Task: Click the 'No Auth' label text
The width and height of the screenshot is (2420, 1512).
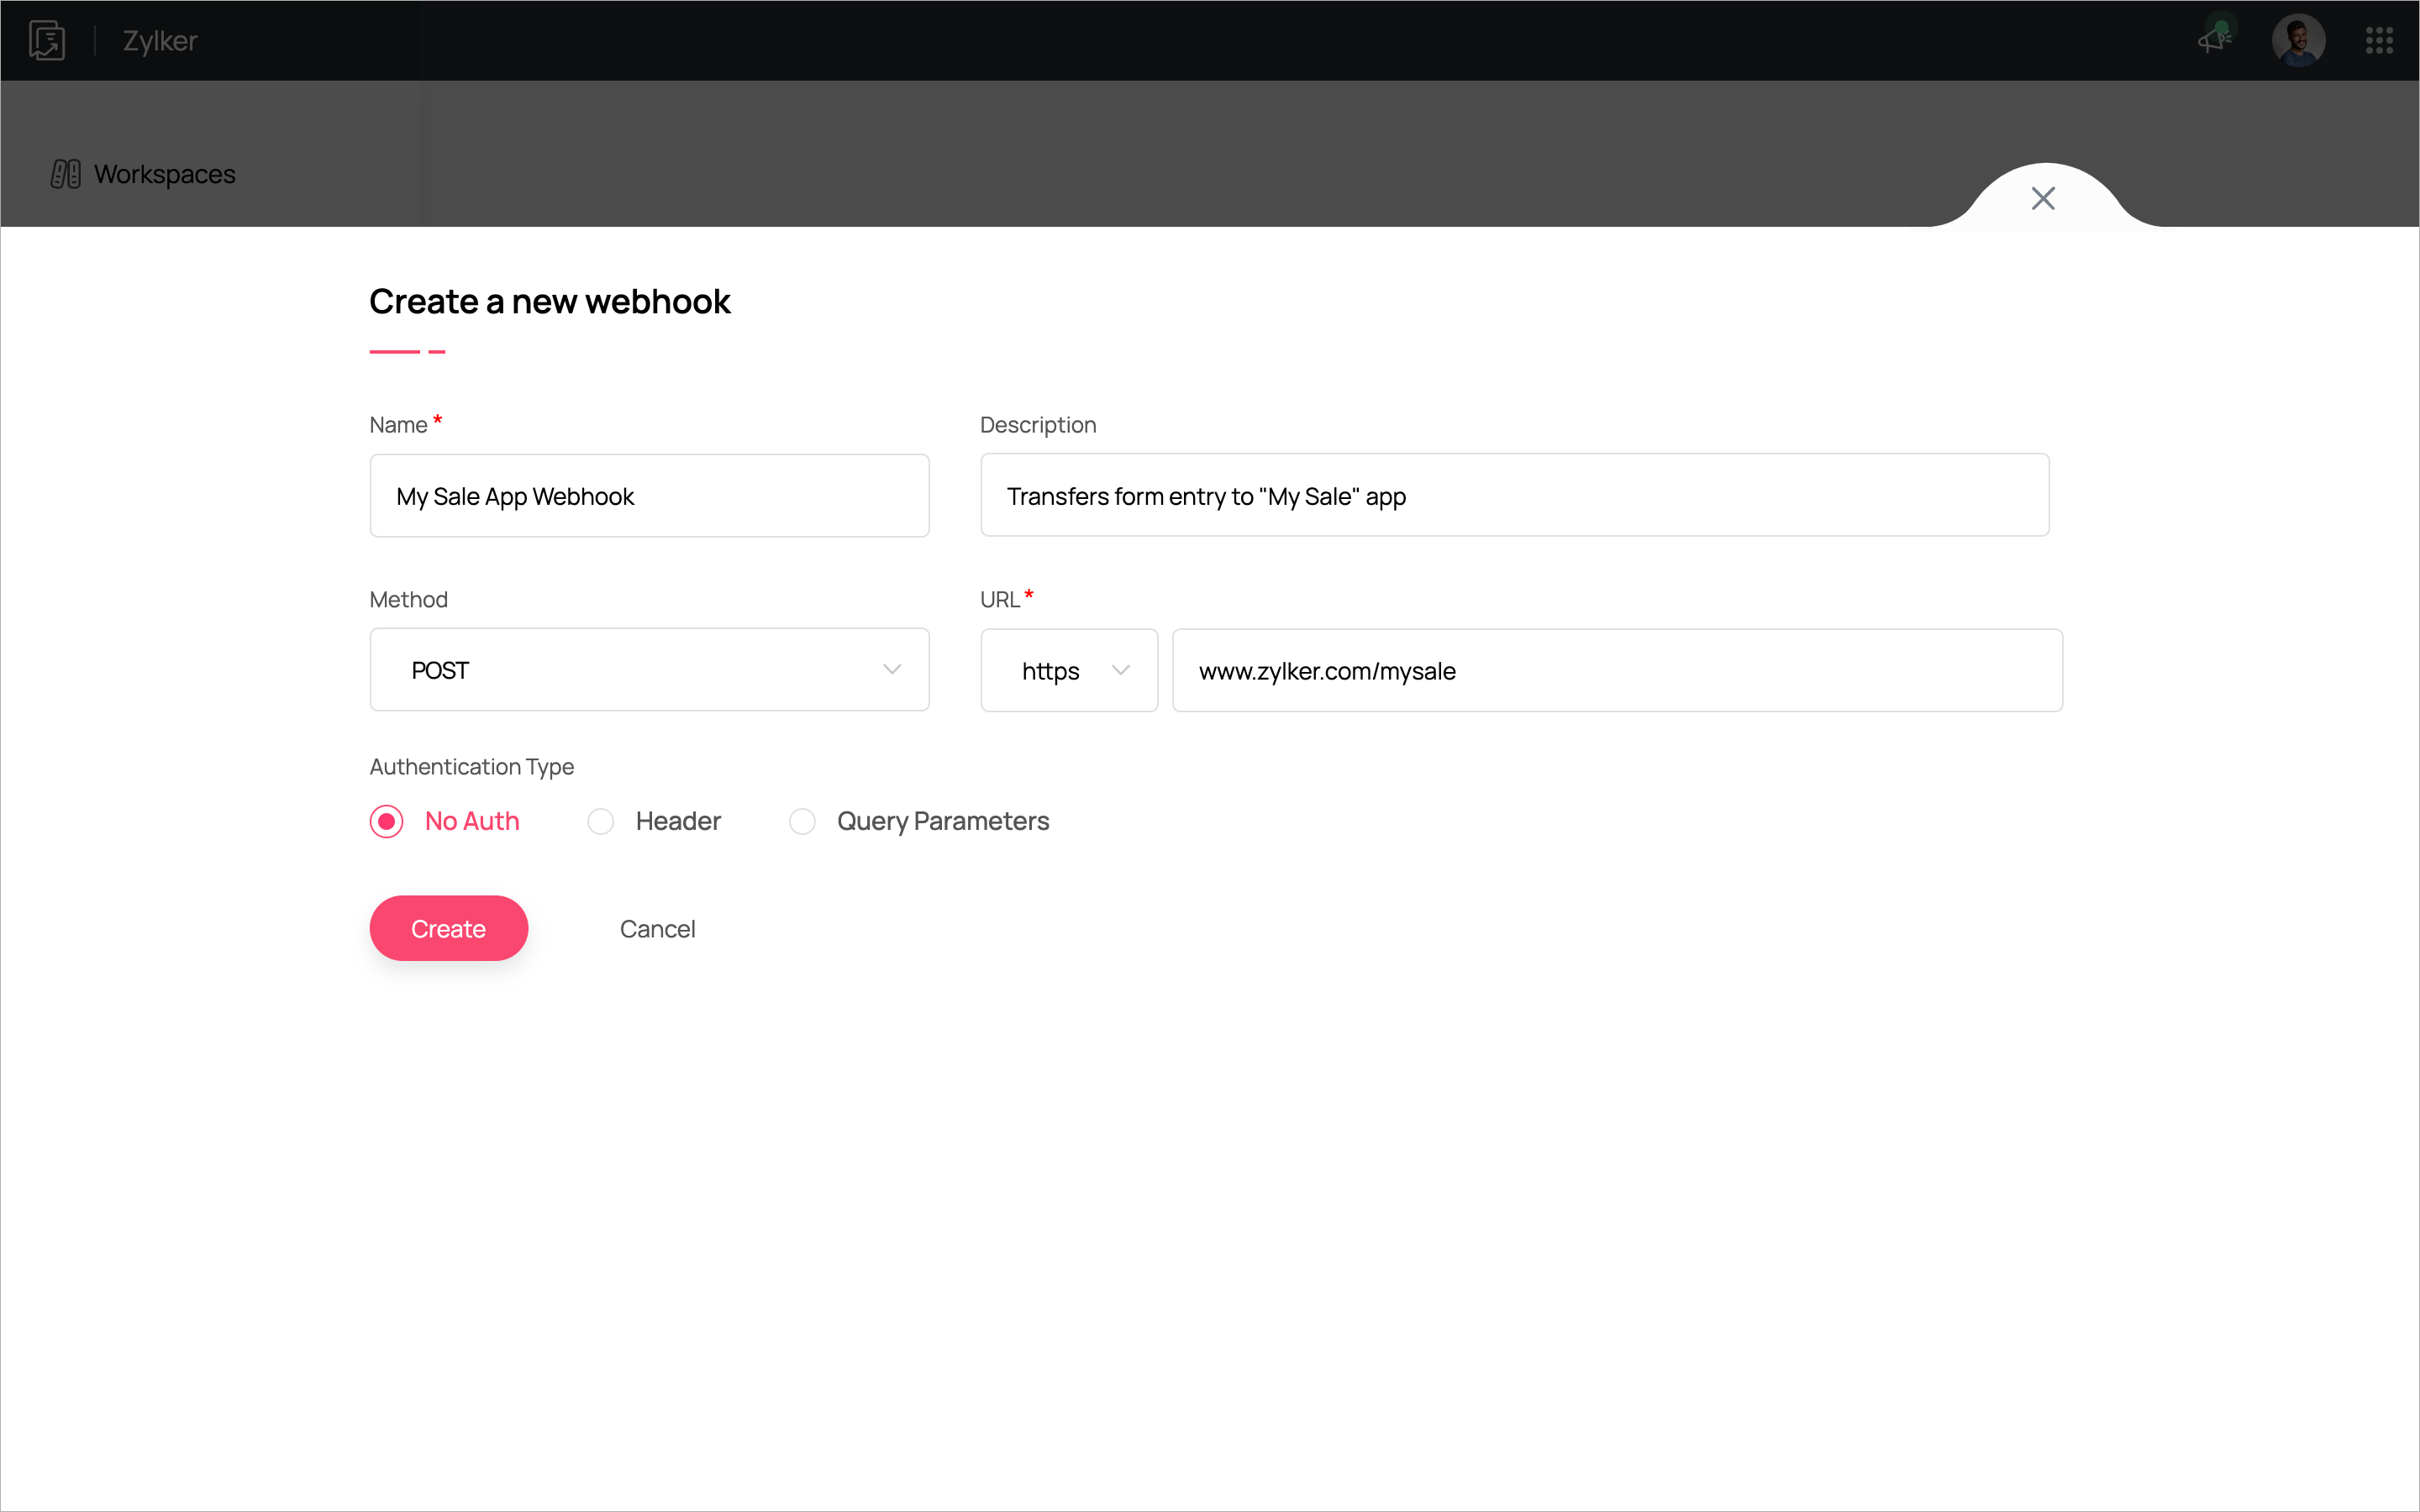Action: point(472,821)
